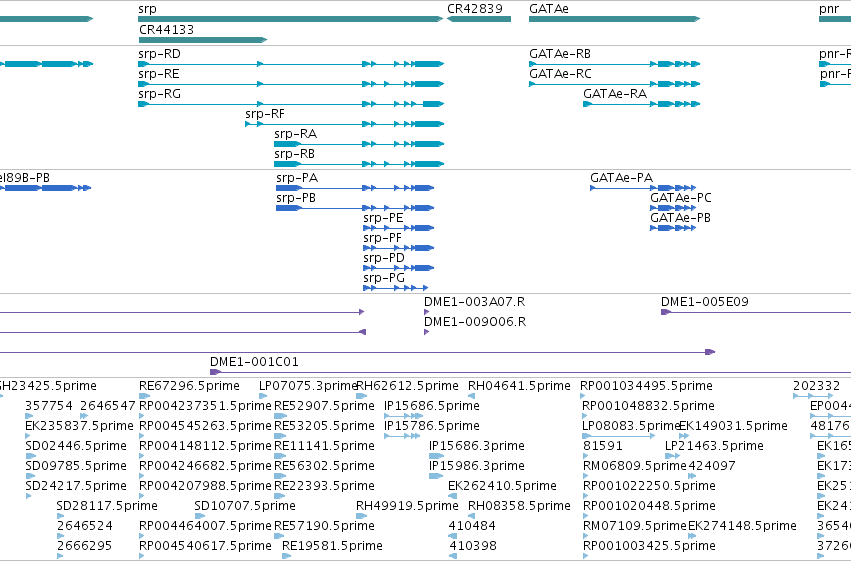Select EST RE57190.5prime
This screenshot has height=561, width=851.
coord(280,536)
